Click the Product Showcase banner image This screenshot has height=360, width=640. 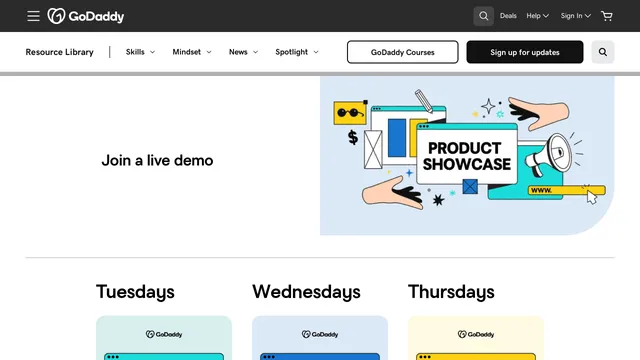[467, 156]
